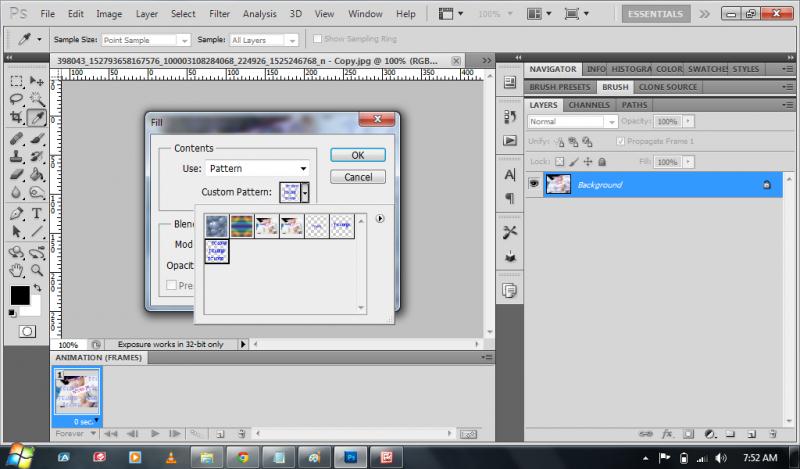Hide the Background layer with eye icon
Viewport: 800px width, 469px height.
point(534,184)
